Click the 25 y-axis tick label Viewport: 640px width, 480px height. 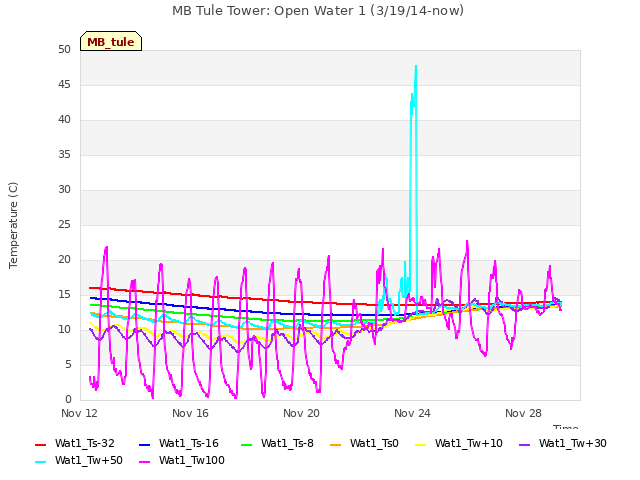point(64,224)
